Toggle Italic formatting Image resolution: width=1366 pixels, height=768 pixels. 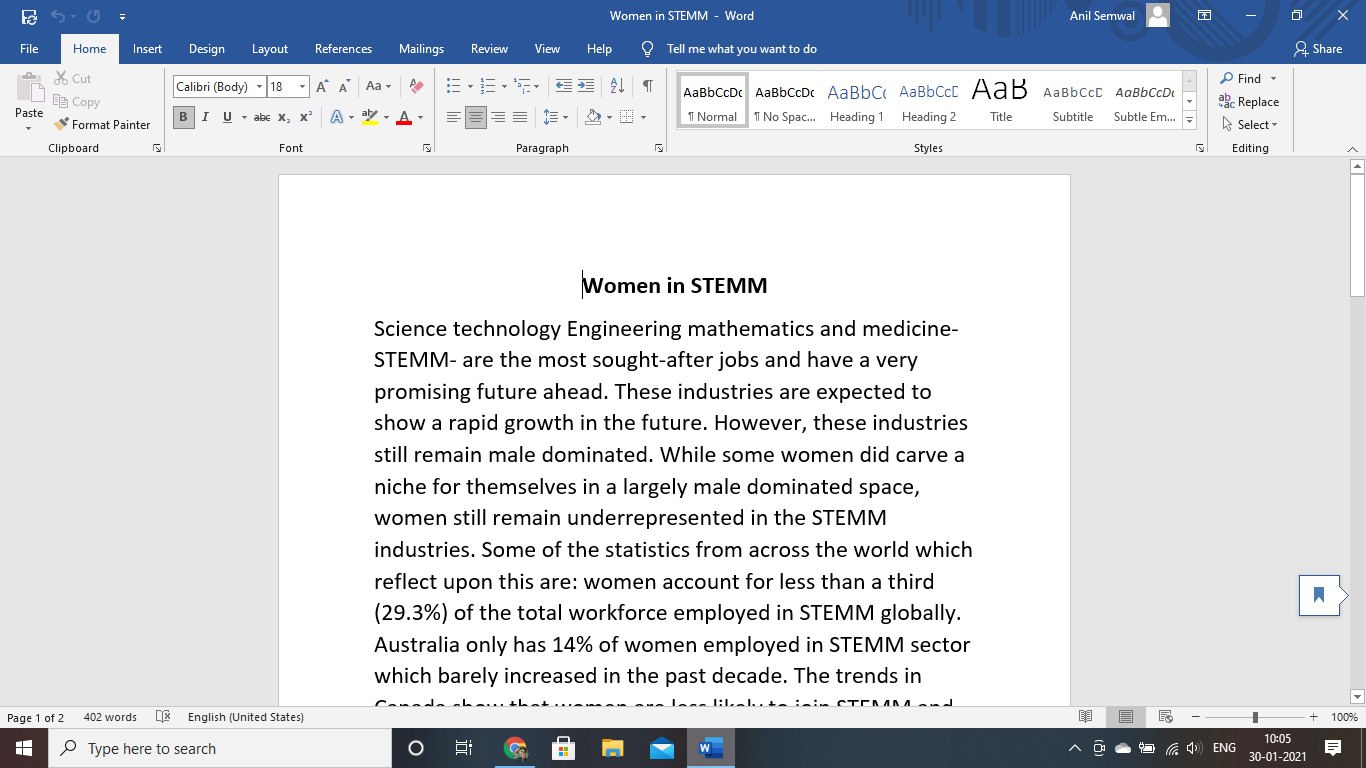point(205,118)
